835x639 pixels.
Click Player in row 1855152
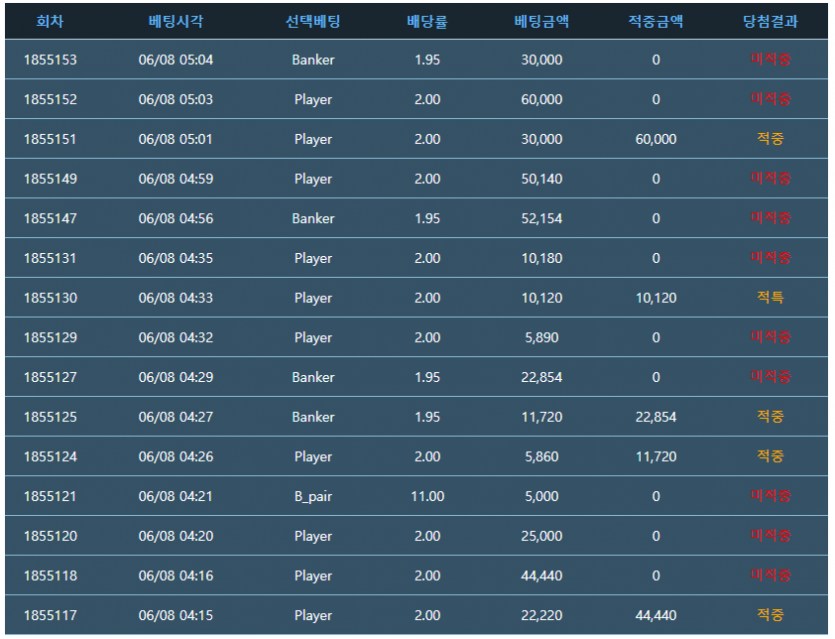[x=313, y=100]
